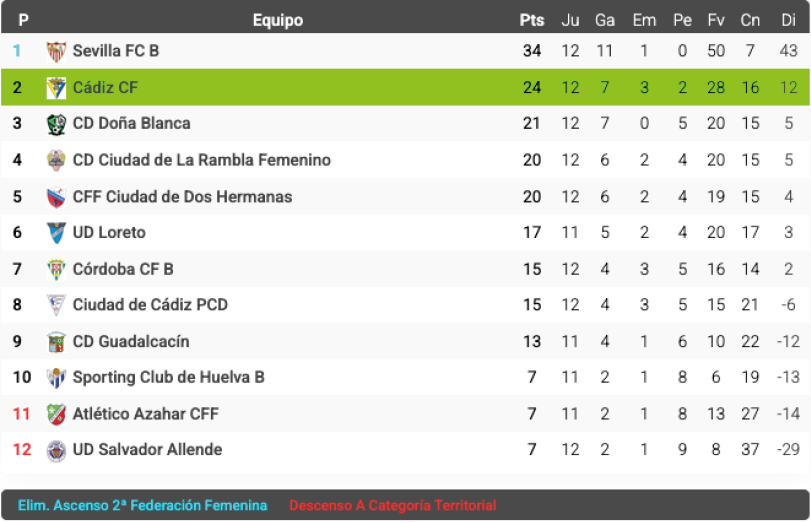Click the Equipo column header
811x523 pixels.
pos(277,20)
